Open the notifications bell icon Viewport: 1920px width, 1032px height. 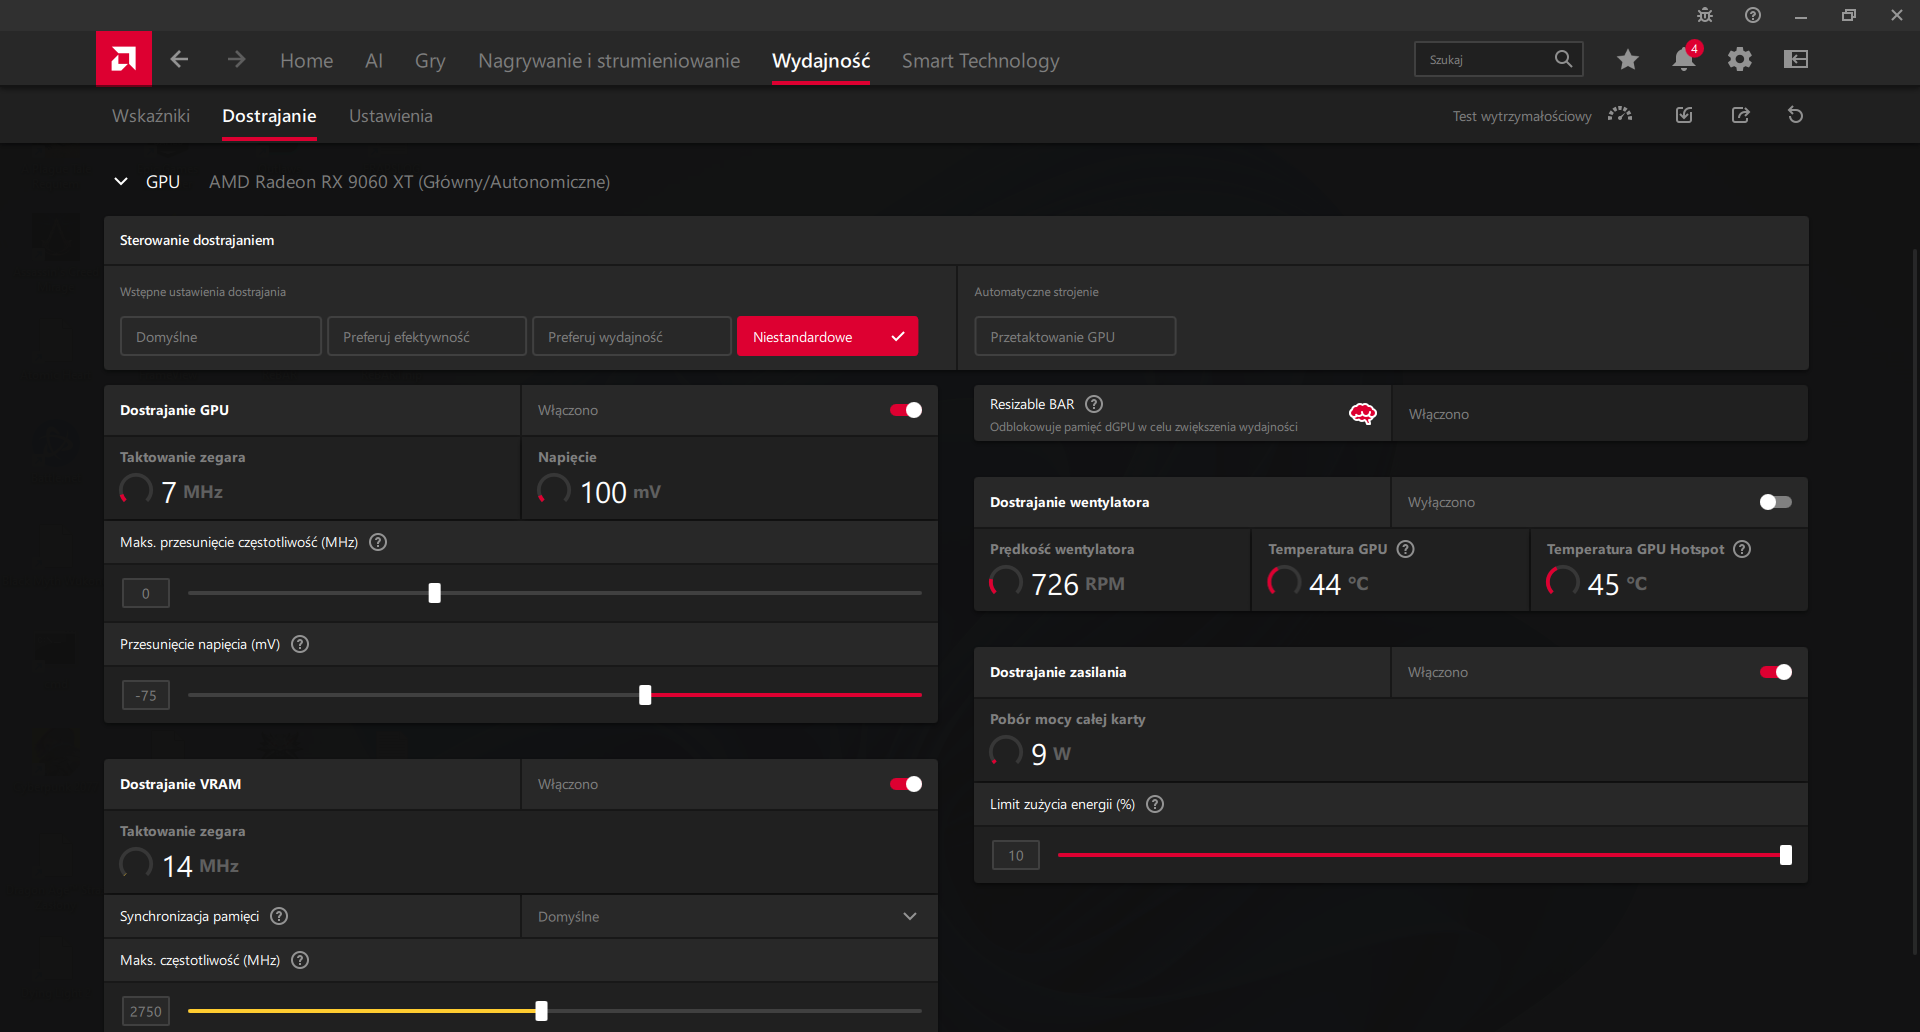1683,60
